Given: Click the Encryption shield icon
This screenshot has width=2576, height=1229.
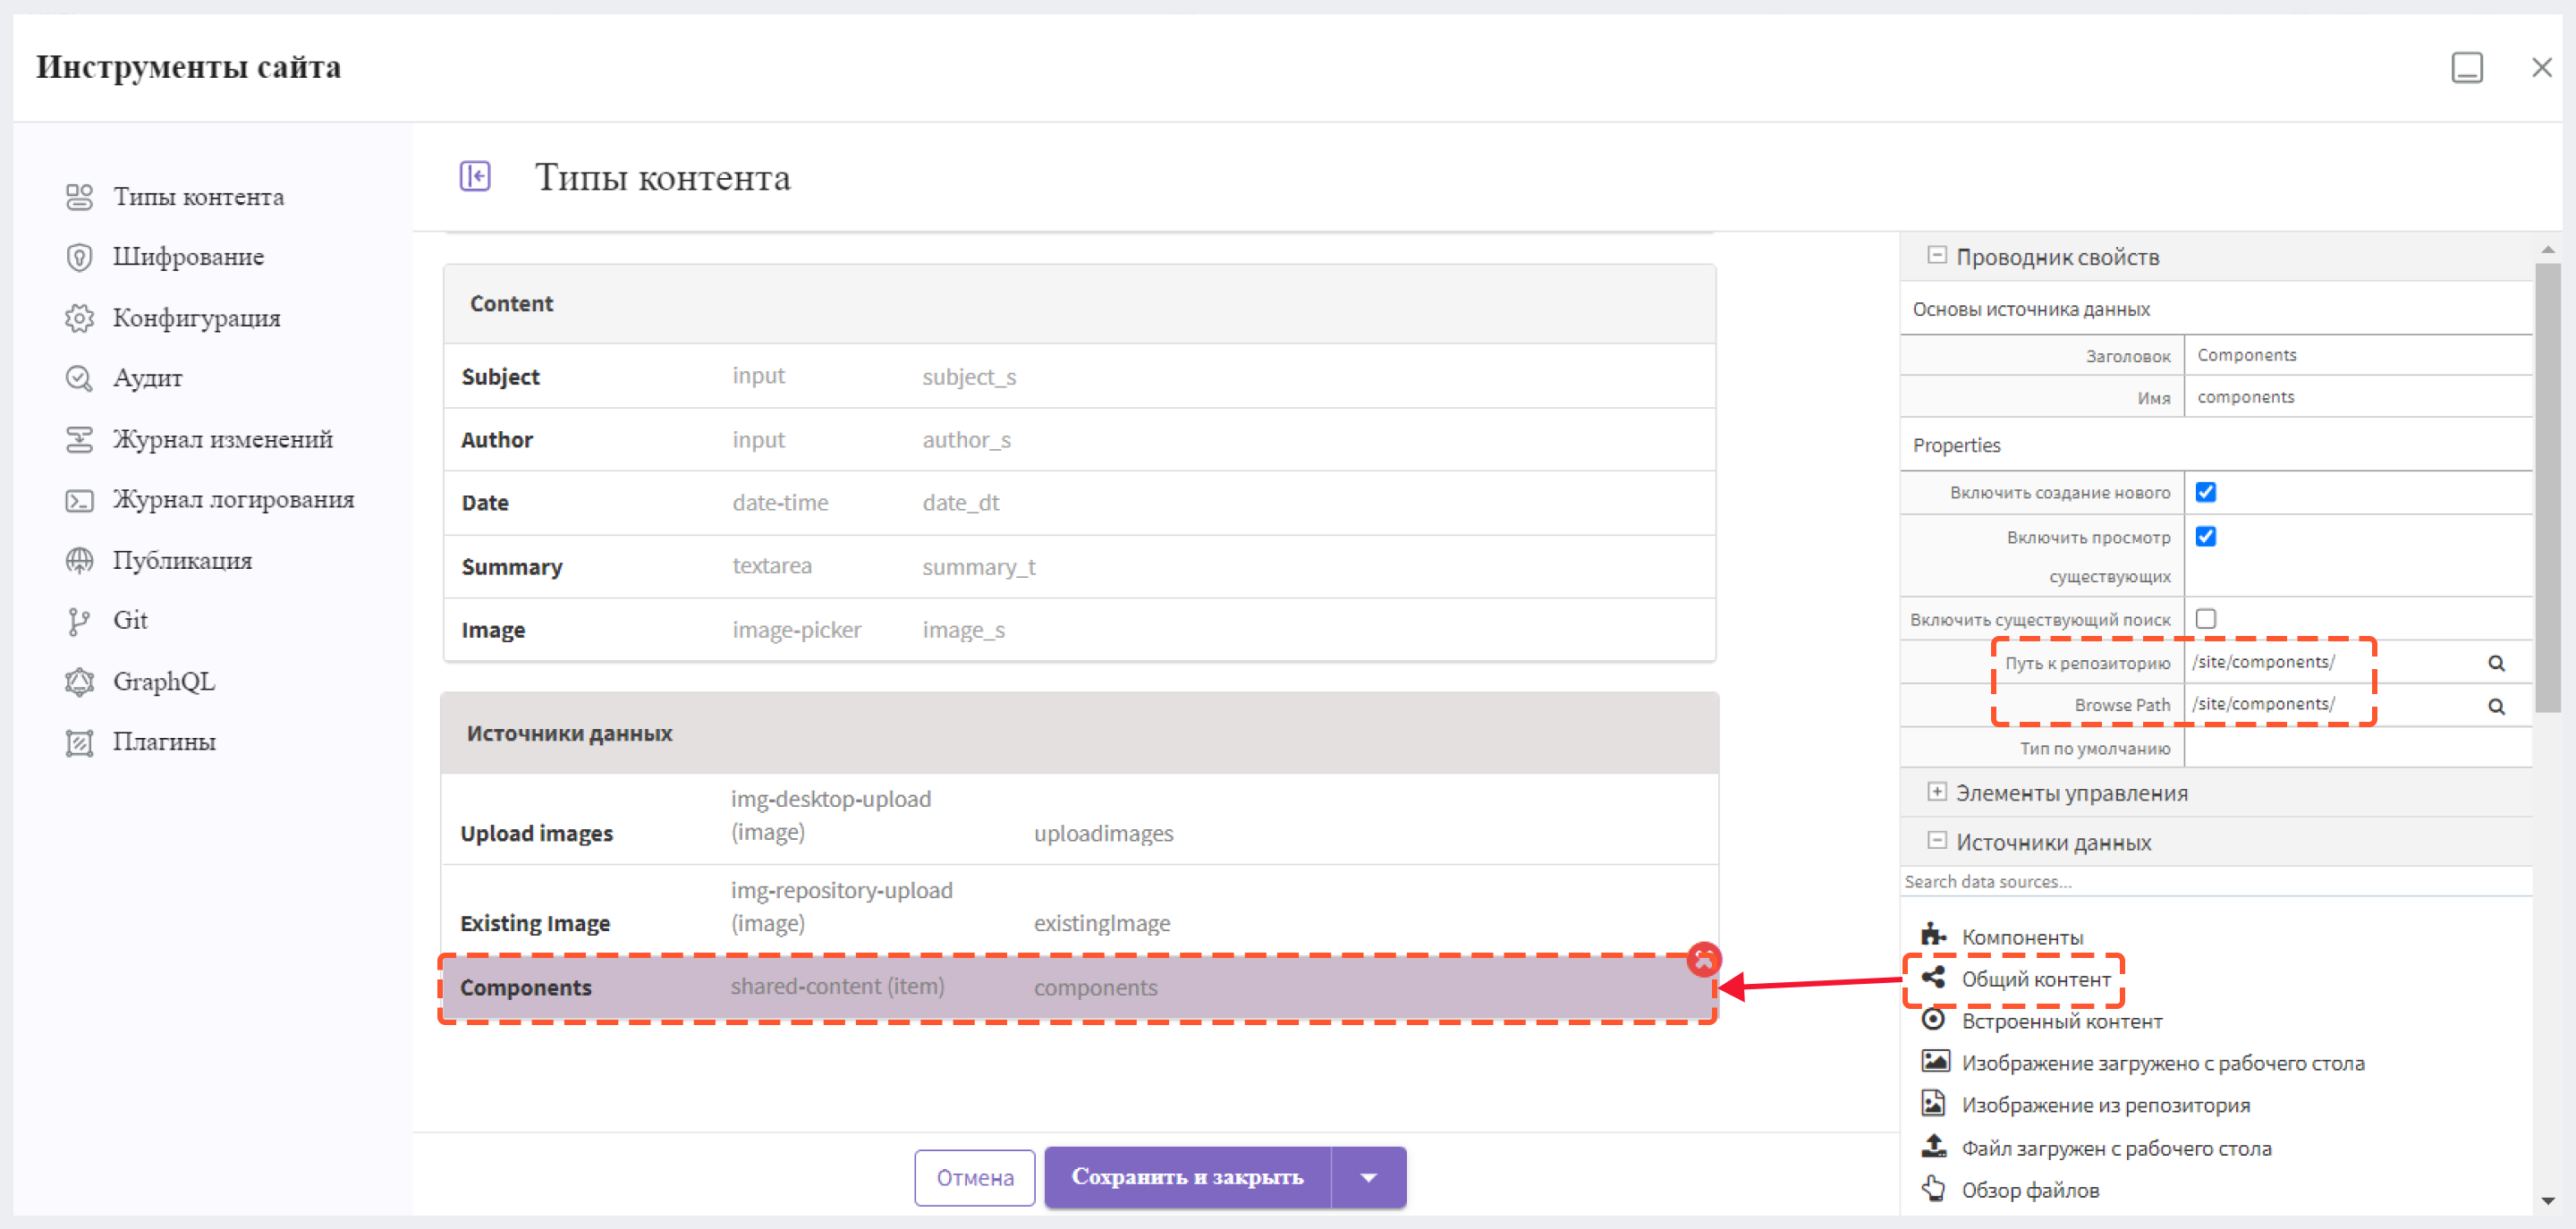Looking at the screenshot, I should pos(79,257).
